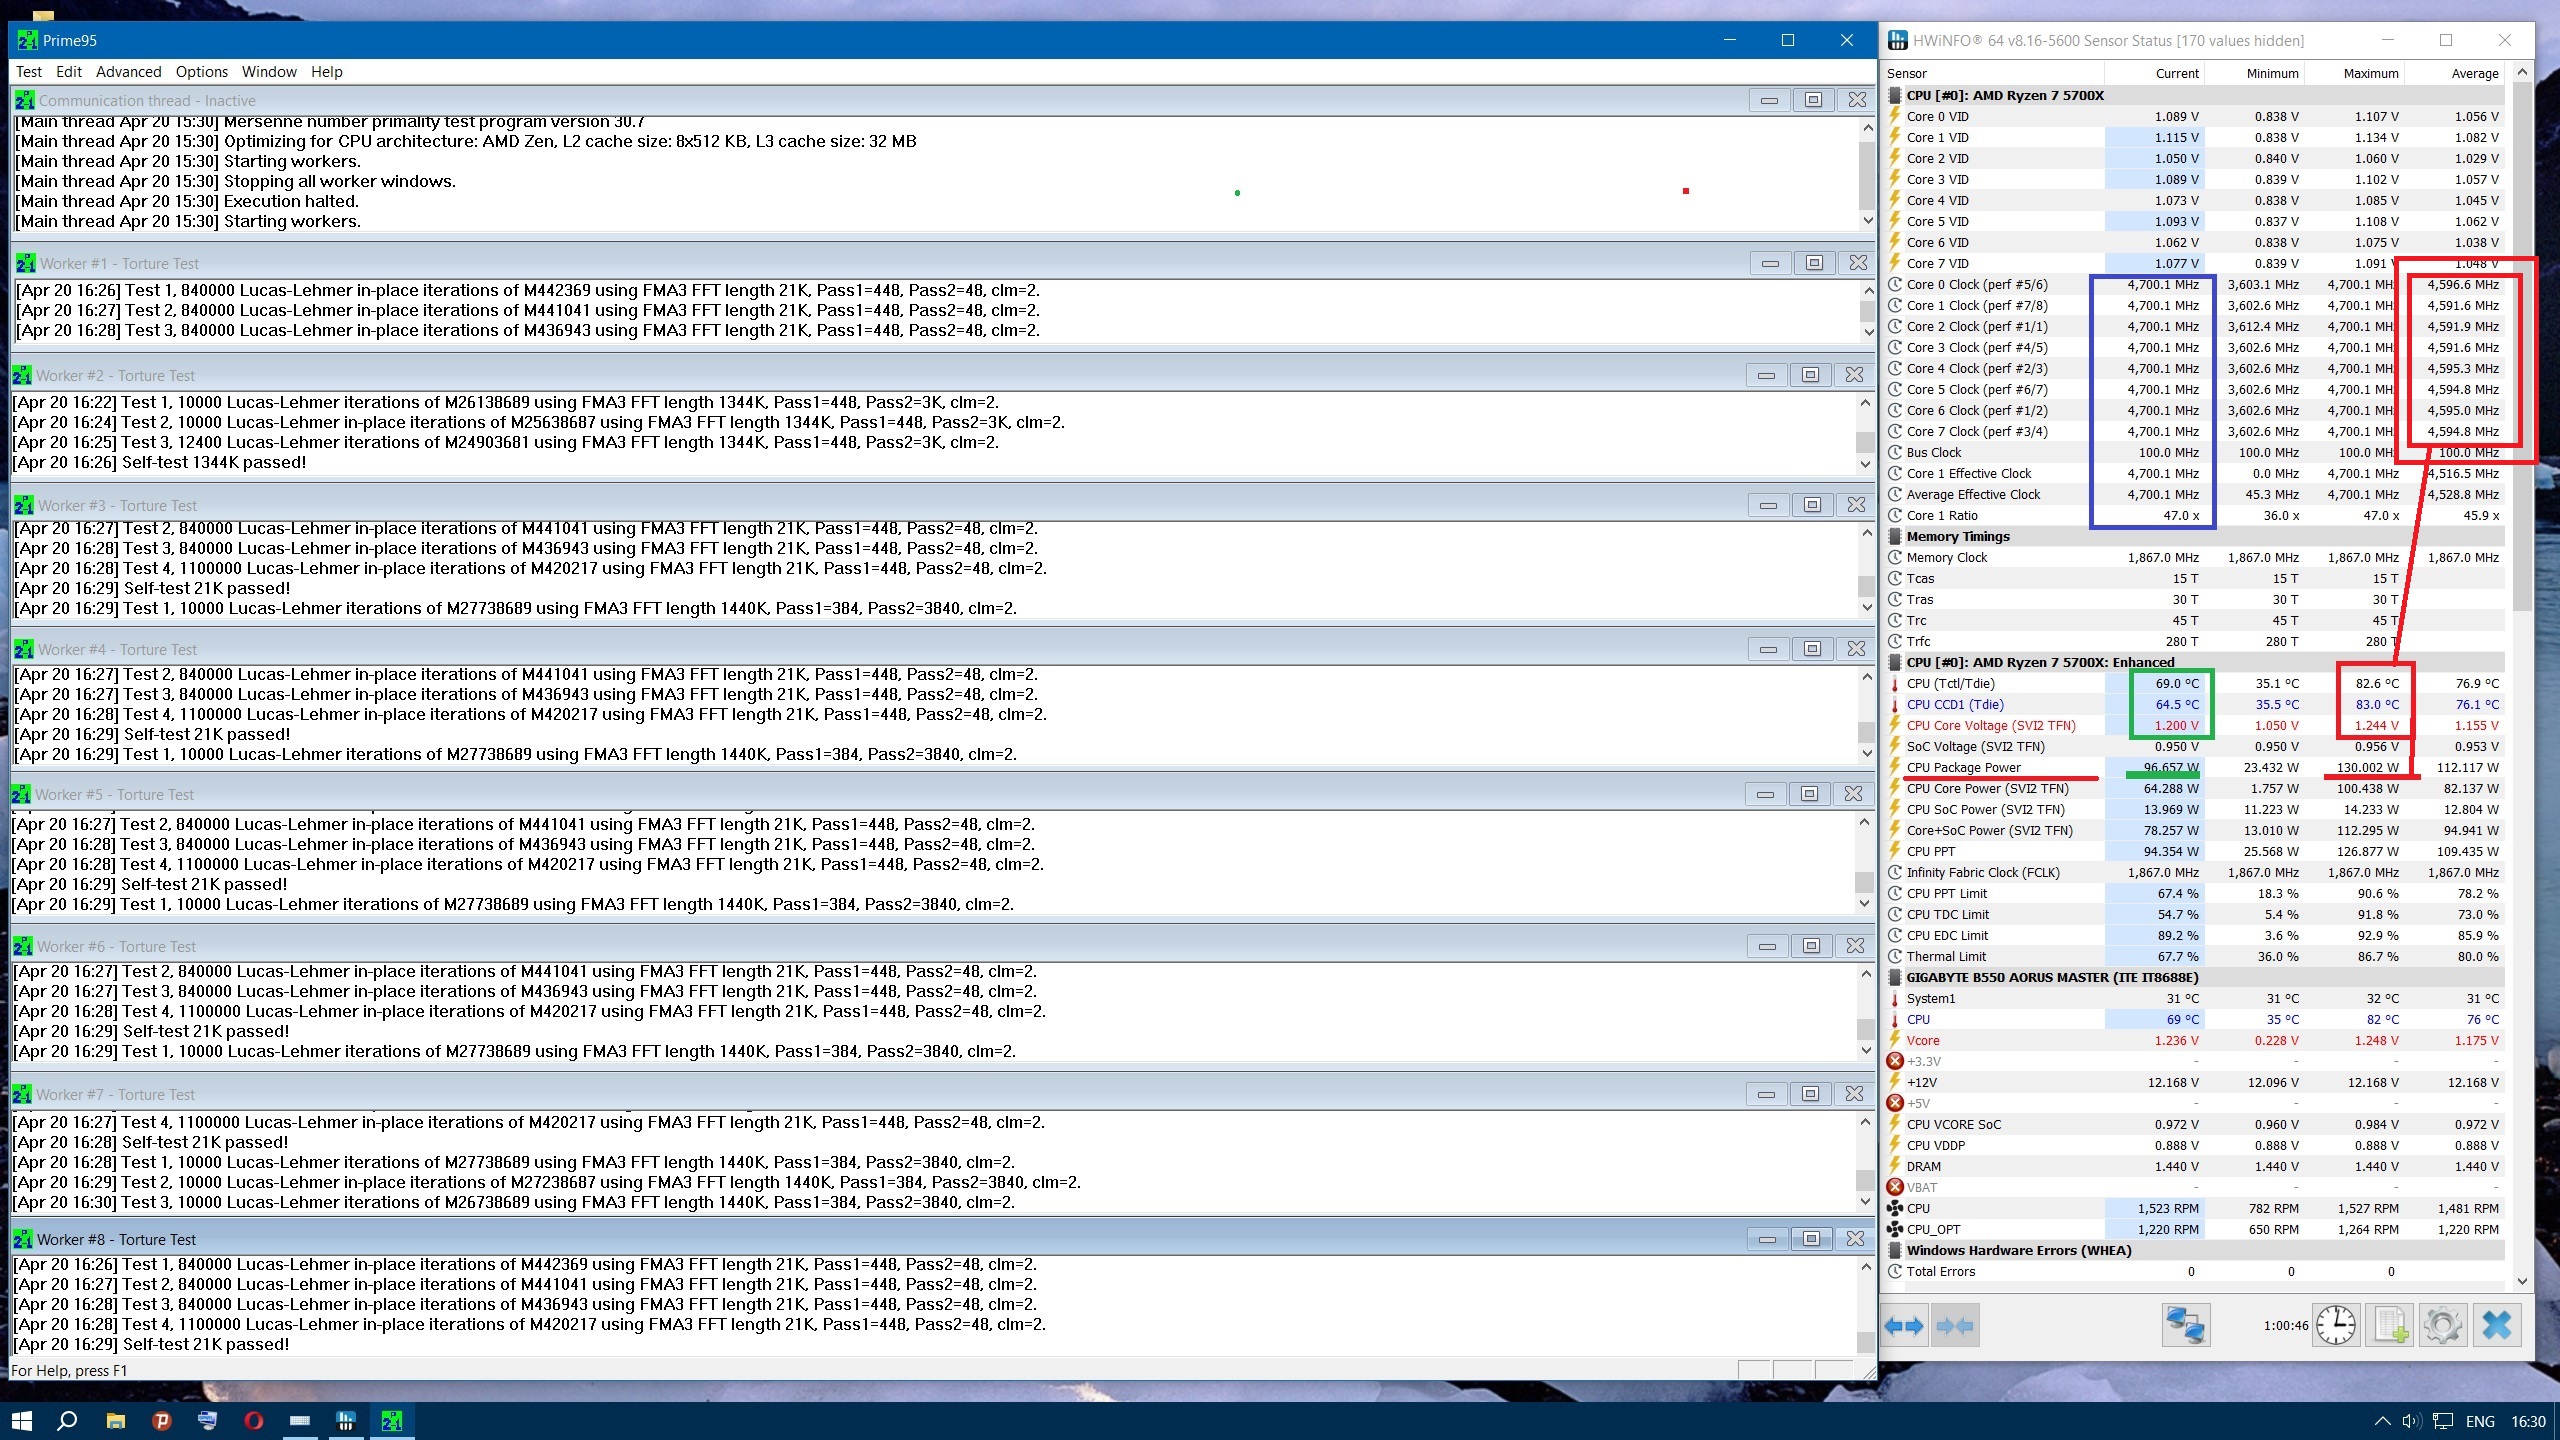This screenshot has height=1440, width=2560.
Task: Open Opera browser from taskbar
Action: [254, 1420]
